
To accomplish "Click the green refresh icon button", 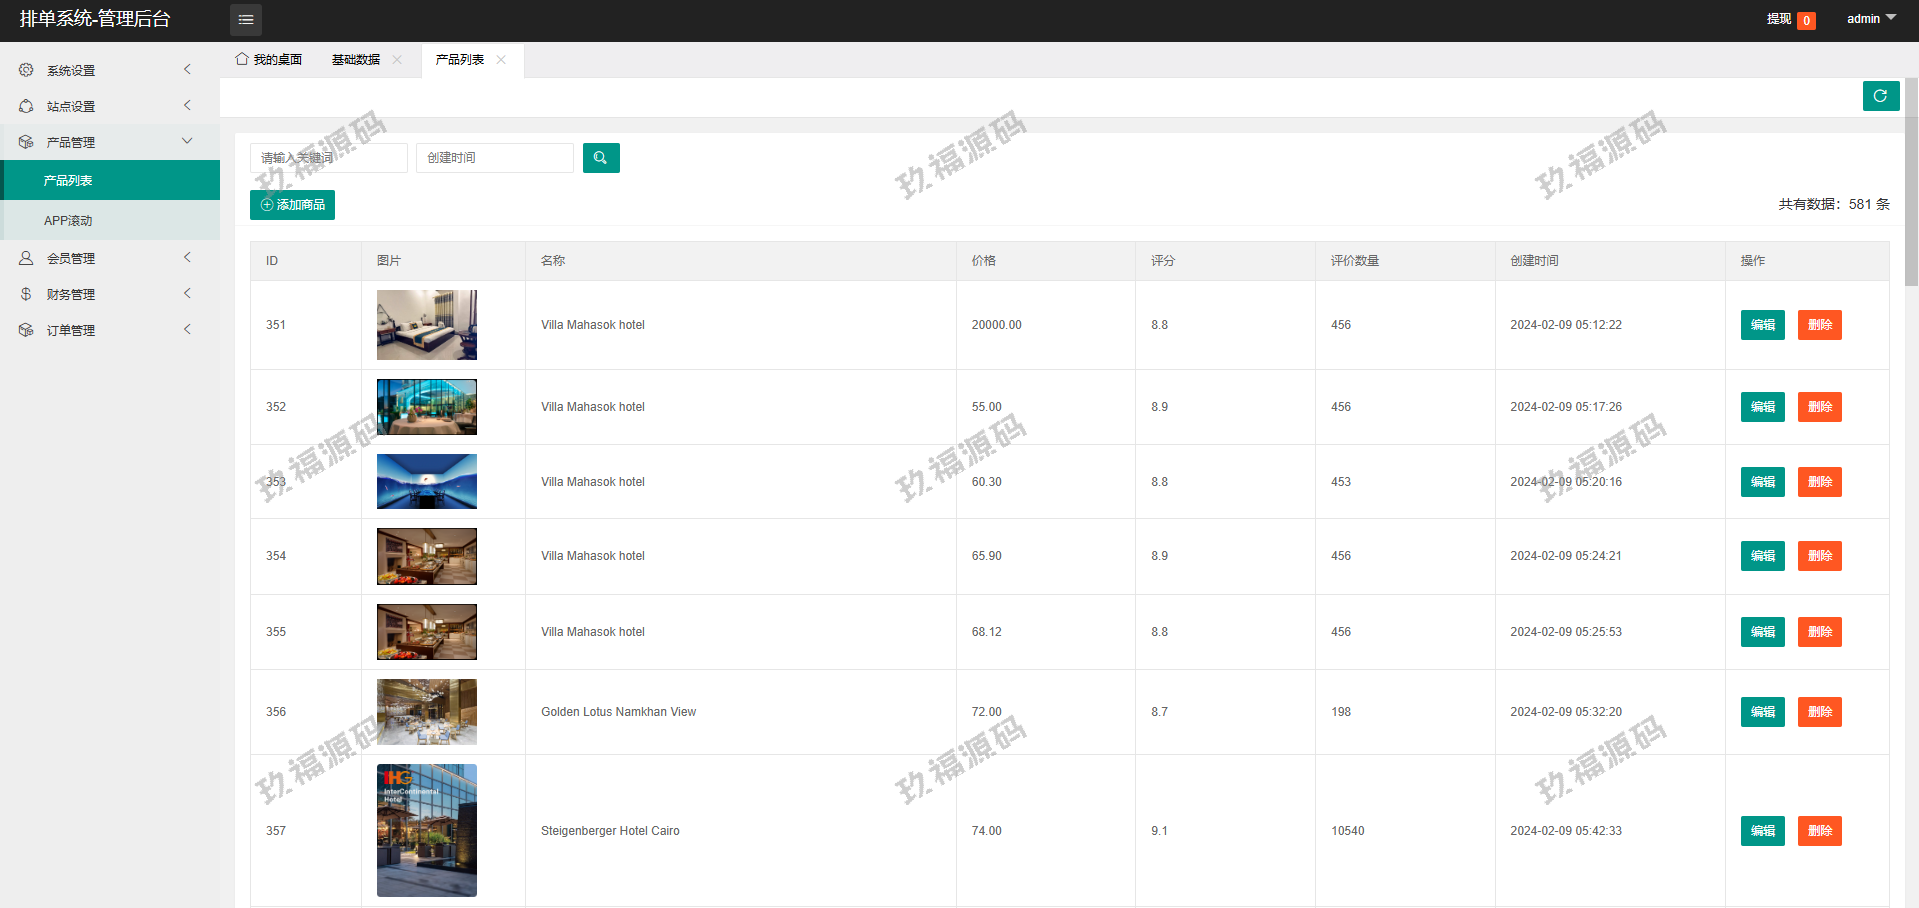I will tap(1880, 96).
